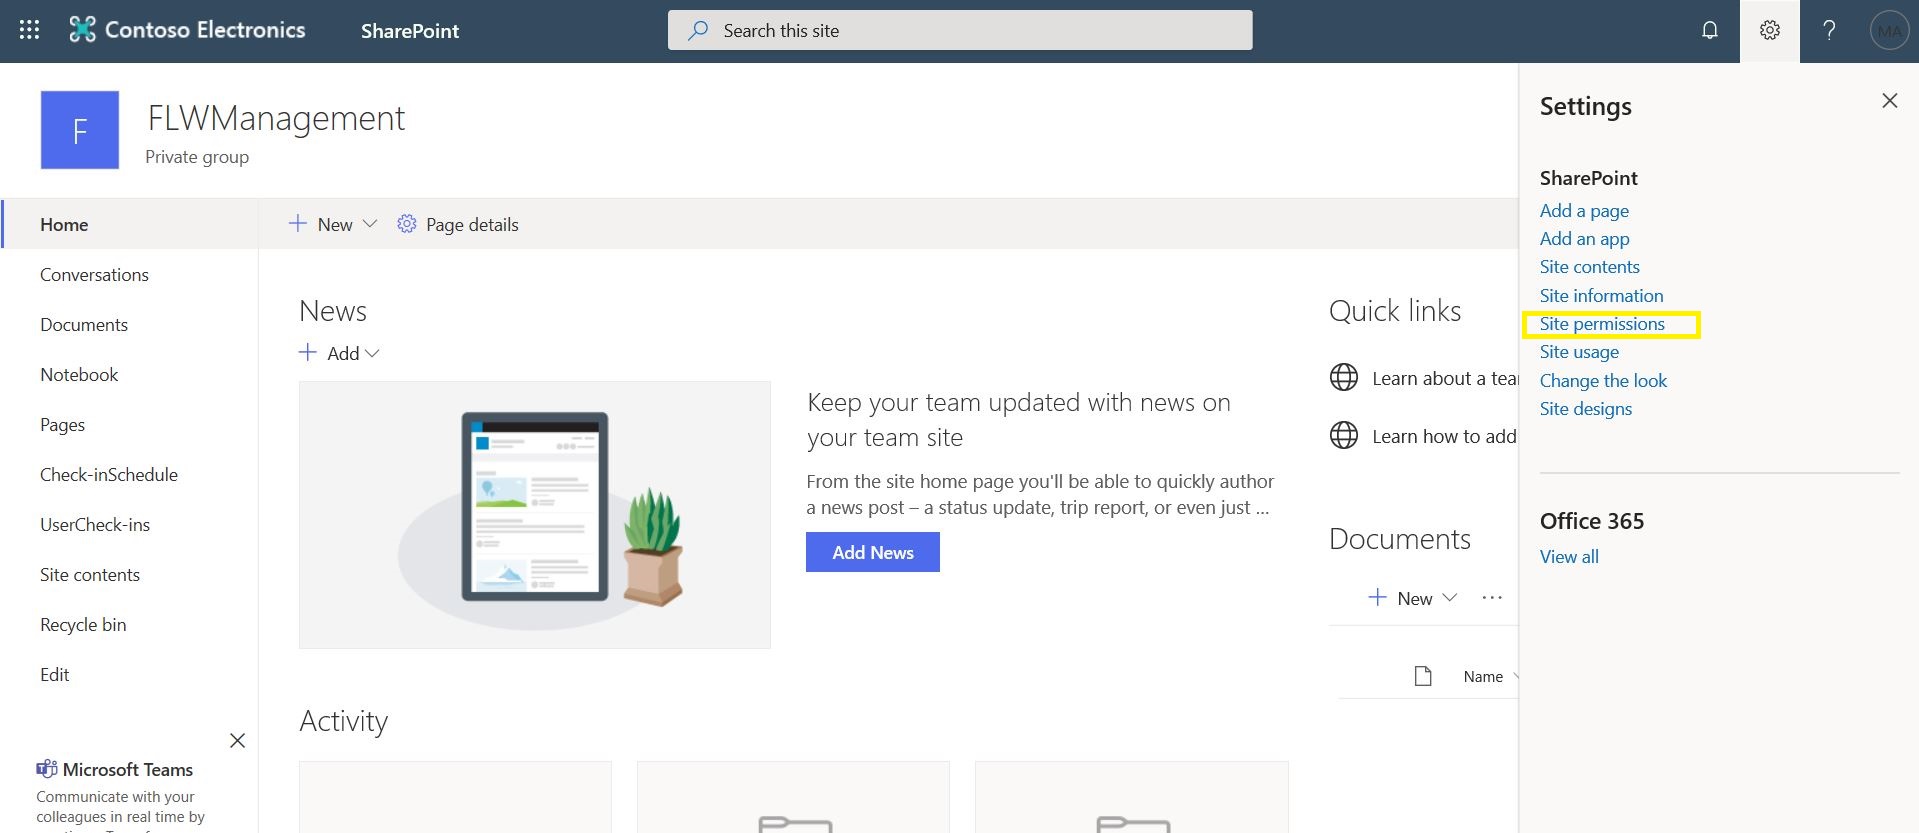Click the Page details gear icon
The image size is (1919, 833).
406,224
